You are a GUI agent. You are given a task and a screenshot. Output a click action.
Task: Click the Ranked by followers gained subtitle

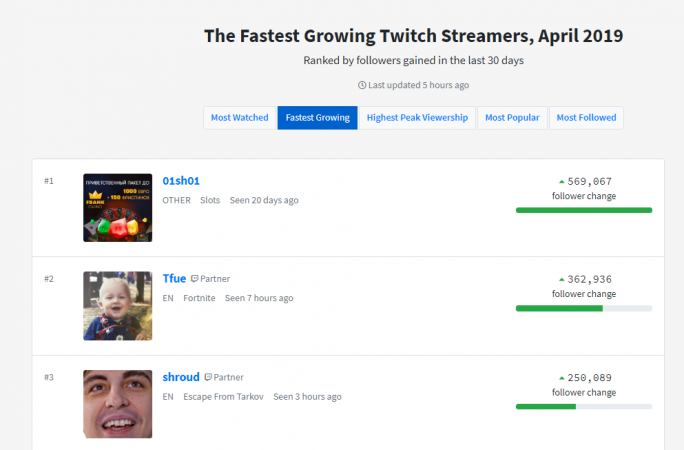pos(414,60)
